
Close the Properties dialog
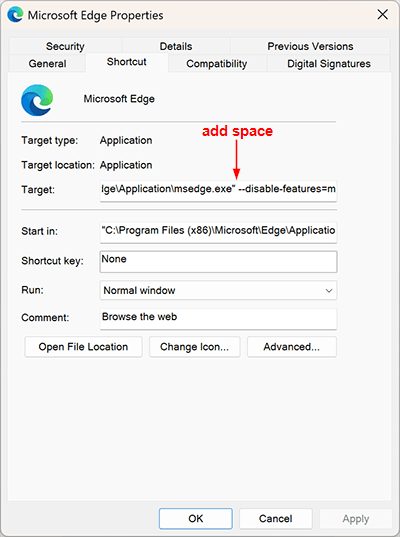(383, 14)
